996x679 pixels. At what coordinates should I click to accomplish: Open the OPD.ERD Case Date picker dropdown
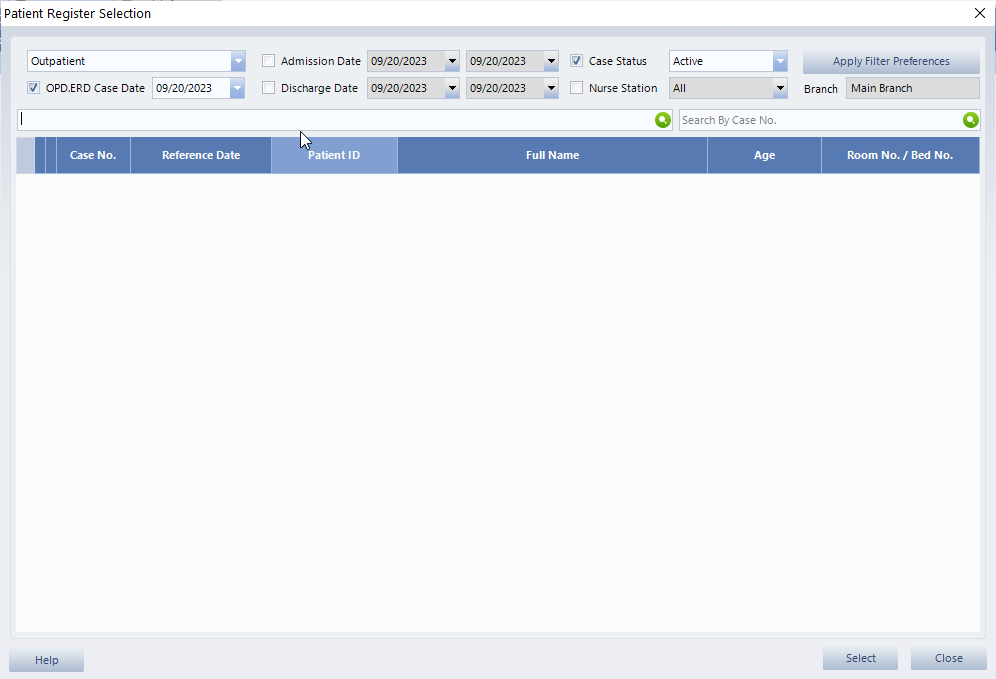237,88
